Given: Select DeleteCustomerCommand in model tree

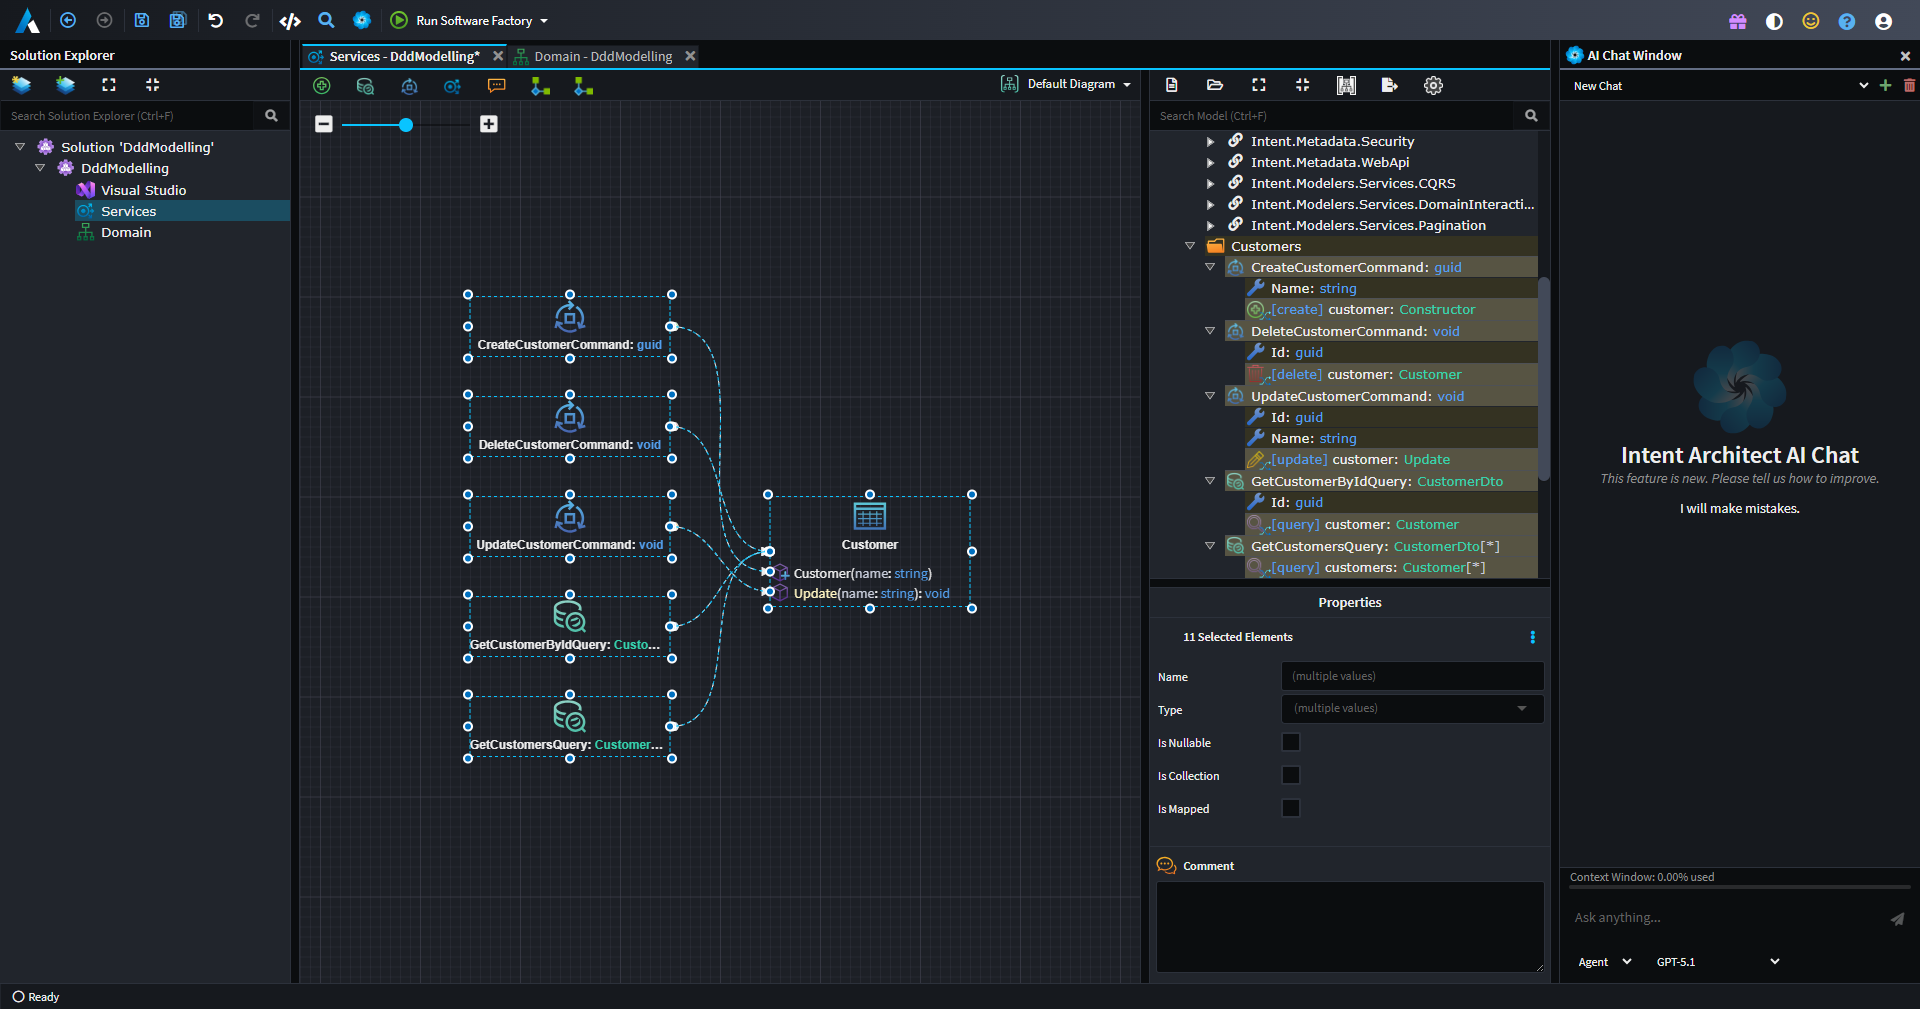Looking at the screenshot, I should [1355, 331].
